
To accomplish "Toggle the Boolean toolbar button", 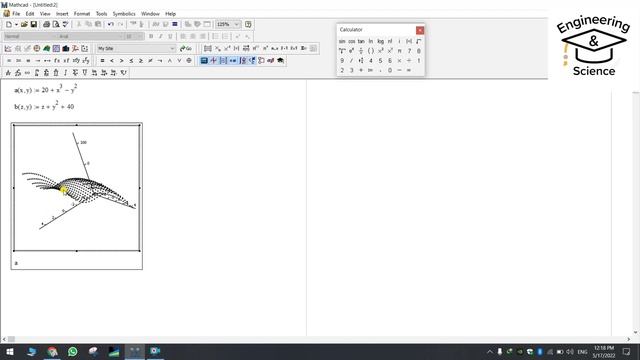I will [252, 60].
